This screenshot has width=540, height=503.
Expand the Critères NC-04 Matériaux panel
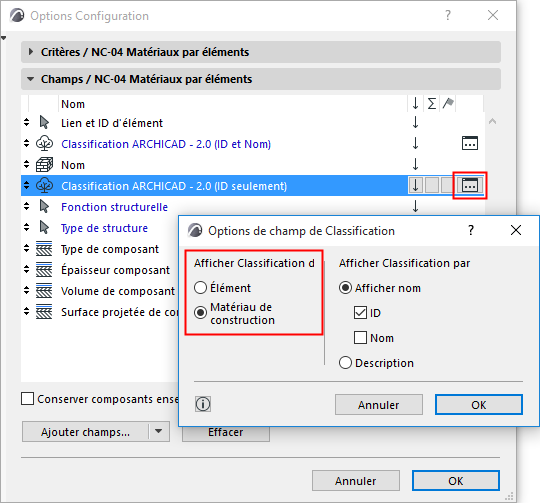point(31,52)
